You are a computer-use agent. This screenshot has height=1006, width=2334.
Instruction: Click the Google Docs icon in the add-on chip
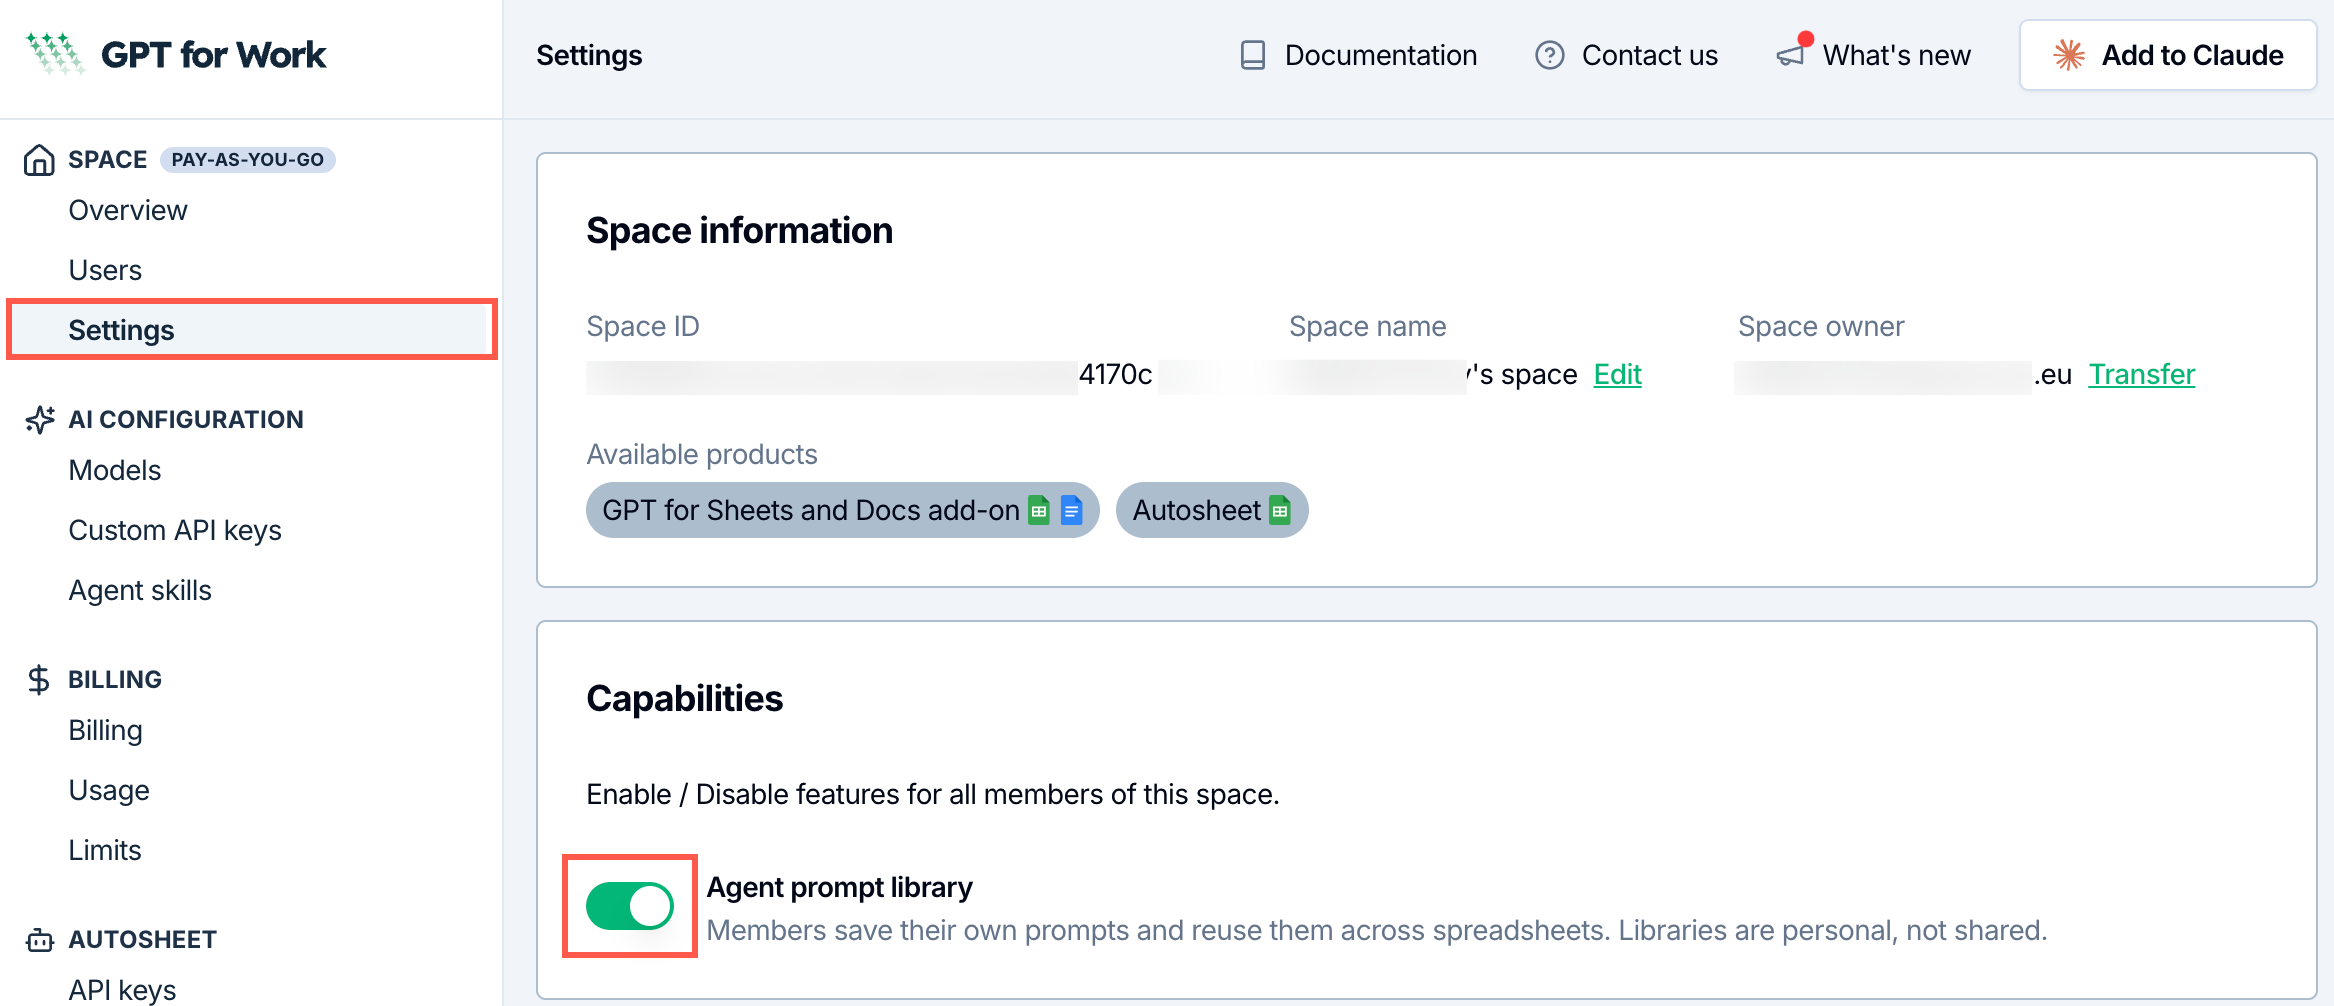[x=1071, y=510]
